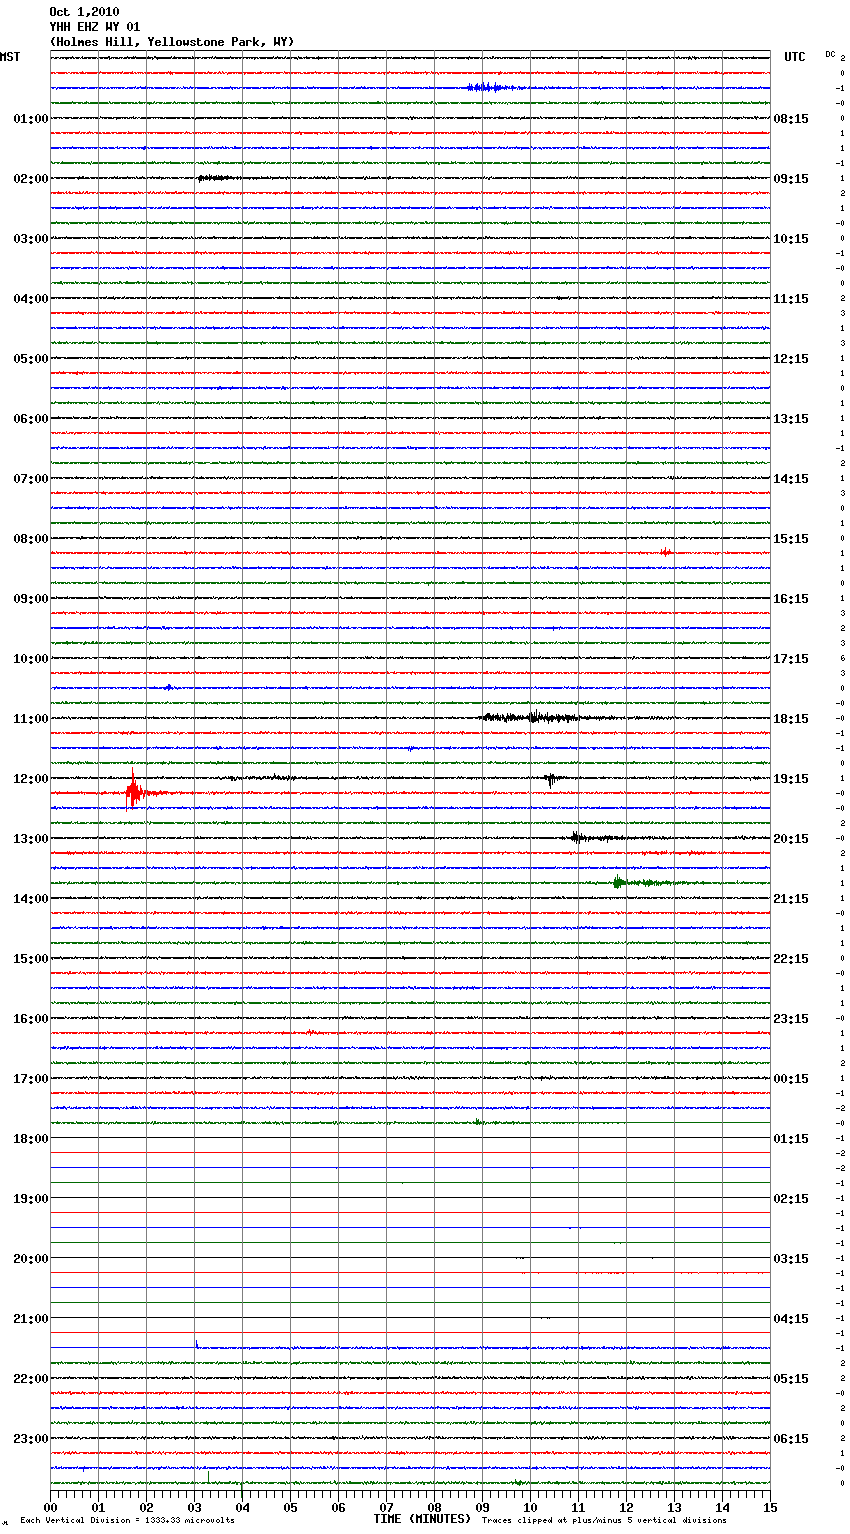The height and width of the screenshot is (1534, 850).
Task: Click the '23:15' UTC time label
Action: [791, 1019]
